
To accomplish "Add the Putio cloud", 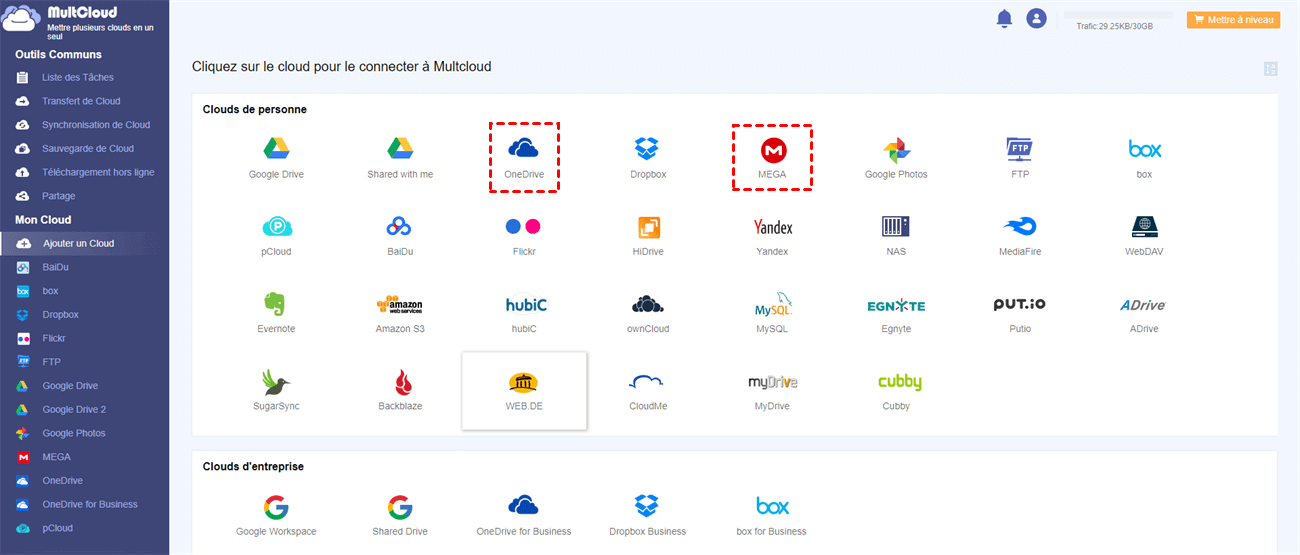I will [1020, 304].
